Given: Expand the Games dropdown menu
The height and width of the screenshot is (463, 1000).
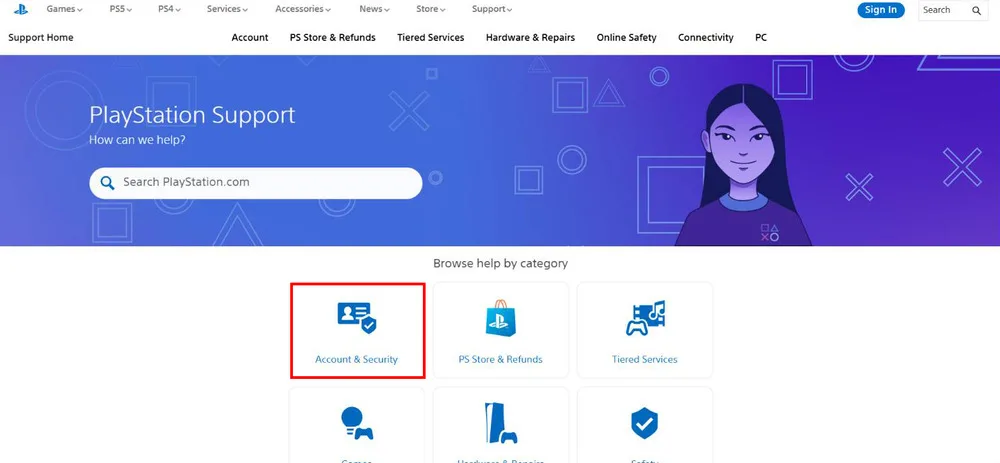Looking at the screenshot, I should pos(64,9).
